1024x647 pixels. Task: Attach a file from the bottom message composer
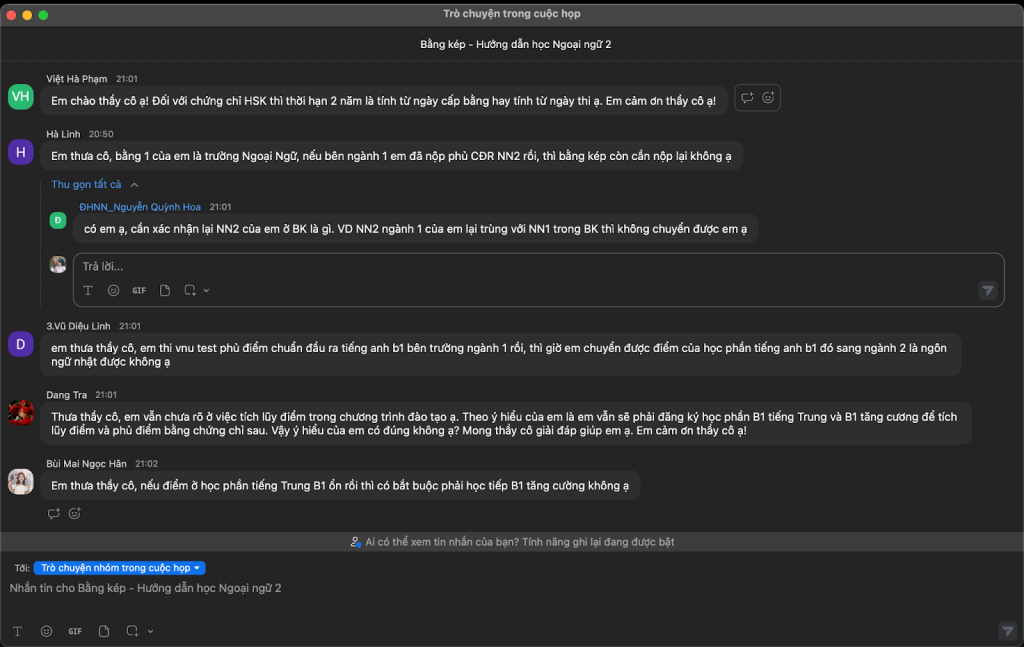104,631
